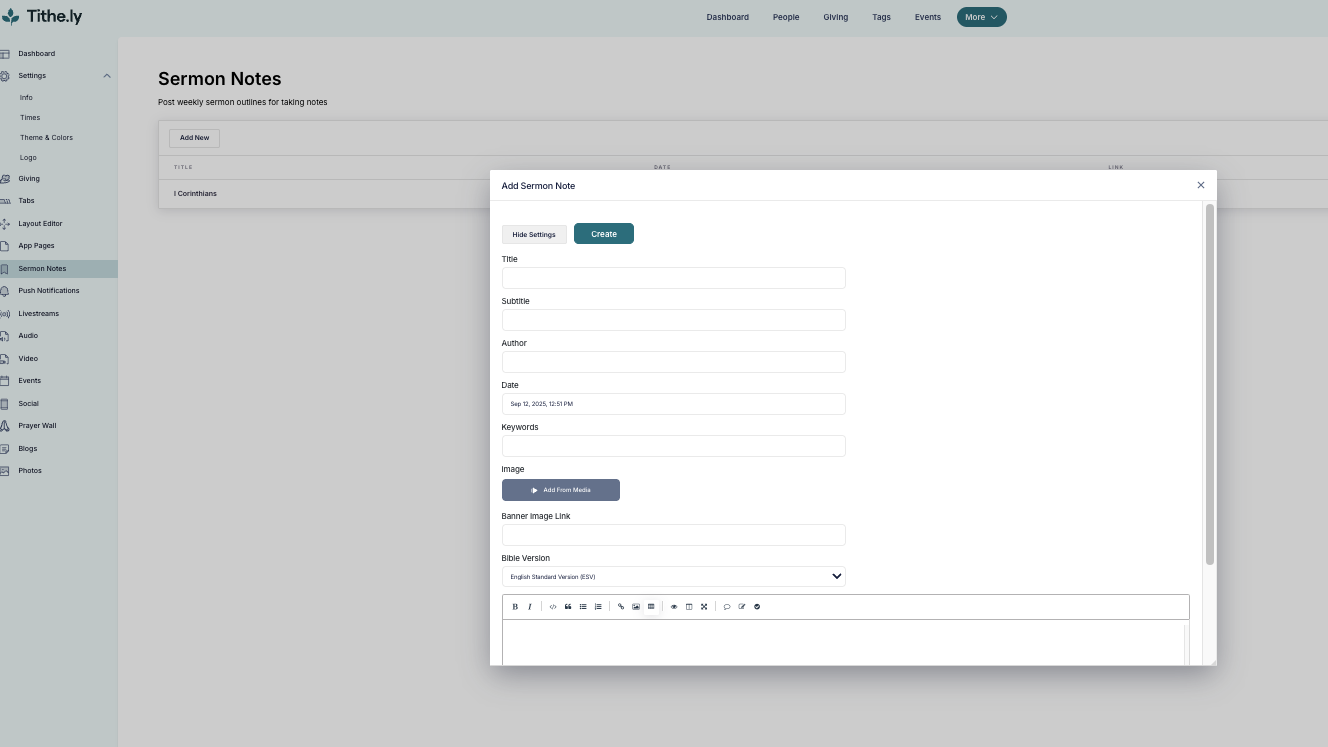Insert a blockquote with the quote icon
The image size is (1328, 747).
568,607
